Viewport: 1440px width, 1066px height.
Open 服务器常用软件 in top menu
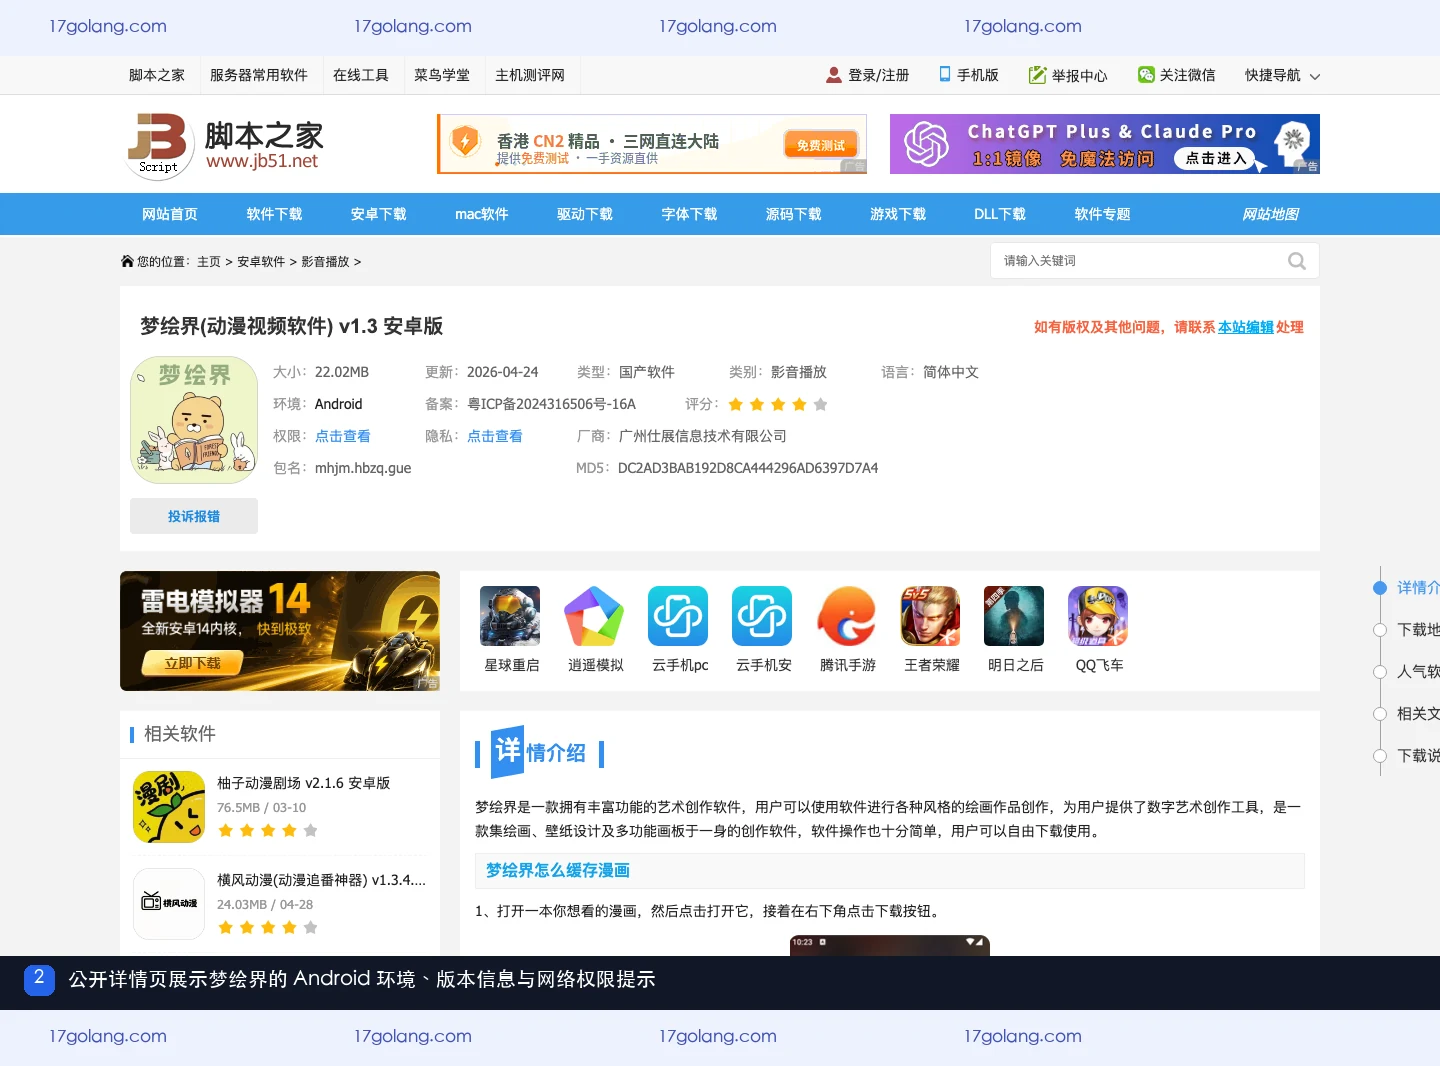pos(259,75)
